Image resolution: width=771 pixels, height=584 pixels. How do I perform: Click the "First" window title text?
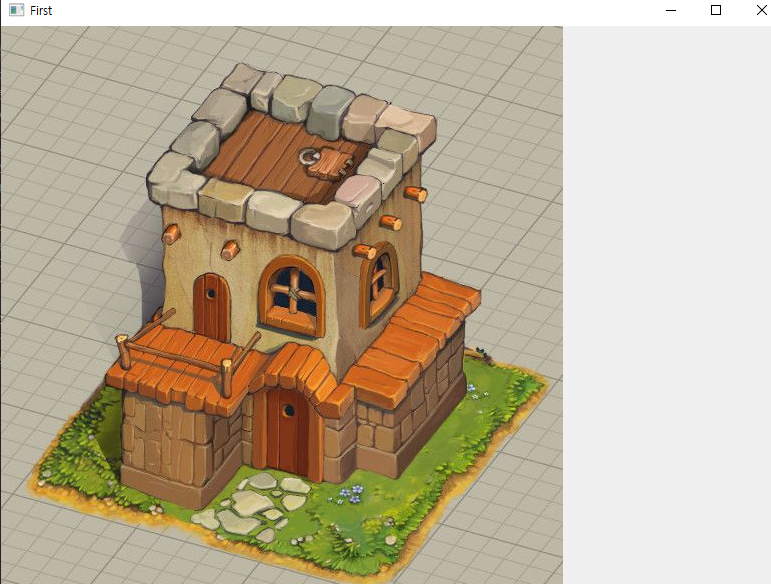41,11
